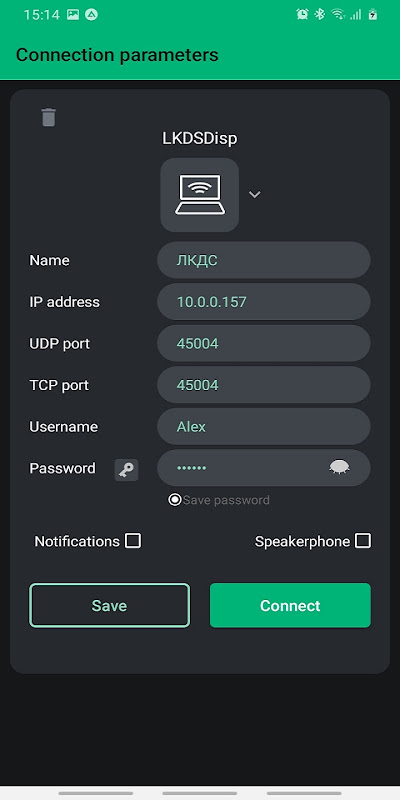Viewport: 400px width, 800px height.
Task: Expand the device icon dropdown chevron
Action: click(x=255, y=194)
